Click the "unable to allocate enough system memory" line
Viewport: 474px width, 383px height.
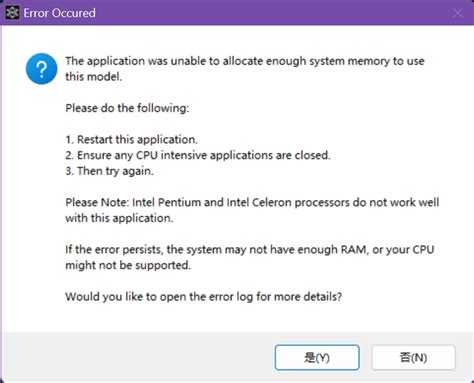pos(245,61)
